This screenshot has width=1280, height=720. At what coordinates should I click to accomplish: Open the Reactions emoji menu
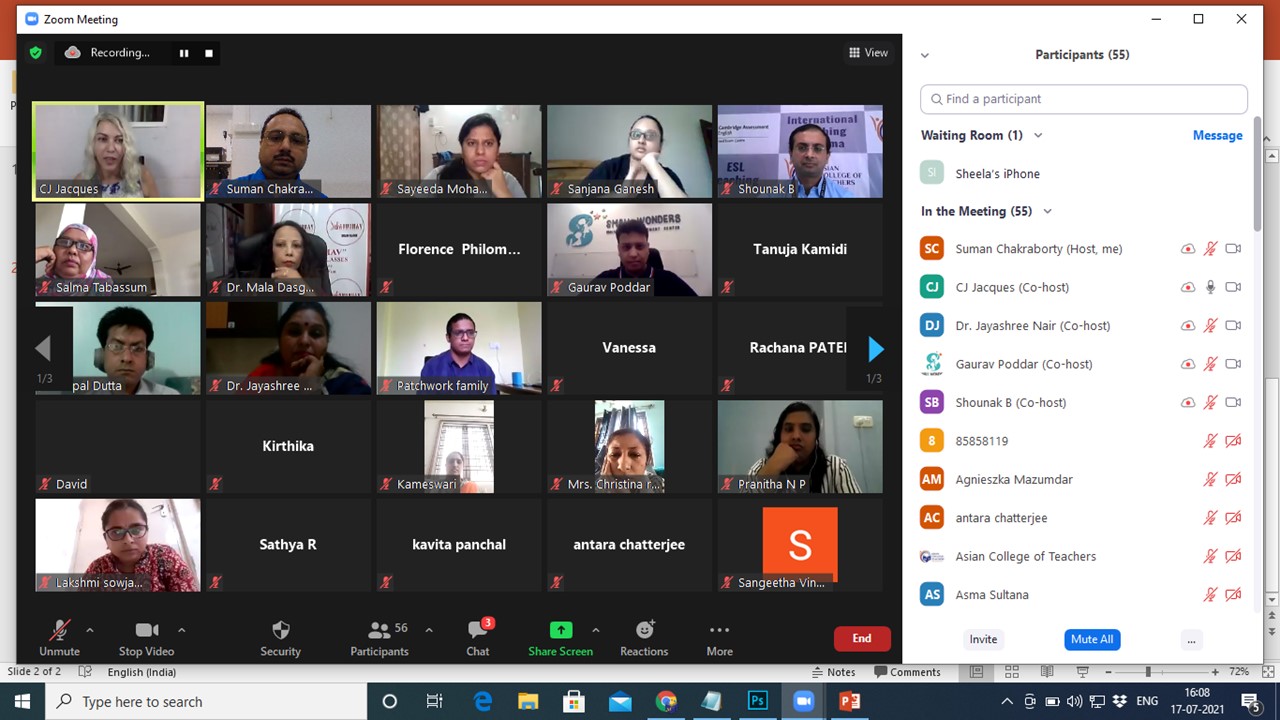pyautogui.click(x=644, y=638)
